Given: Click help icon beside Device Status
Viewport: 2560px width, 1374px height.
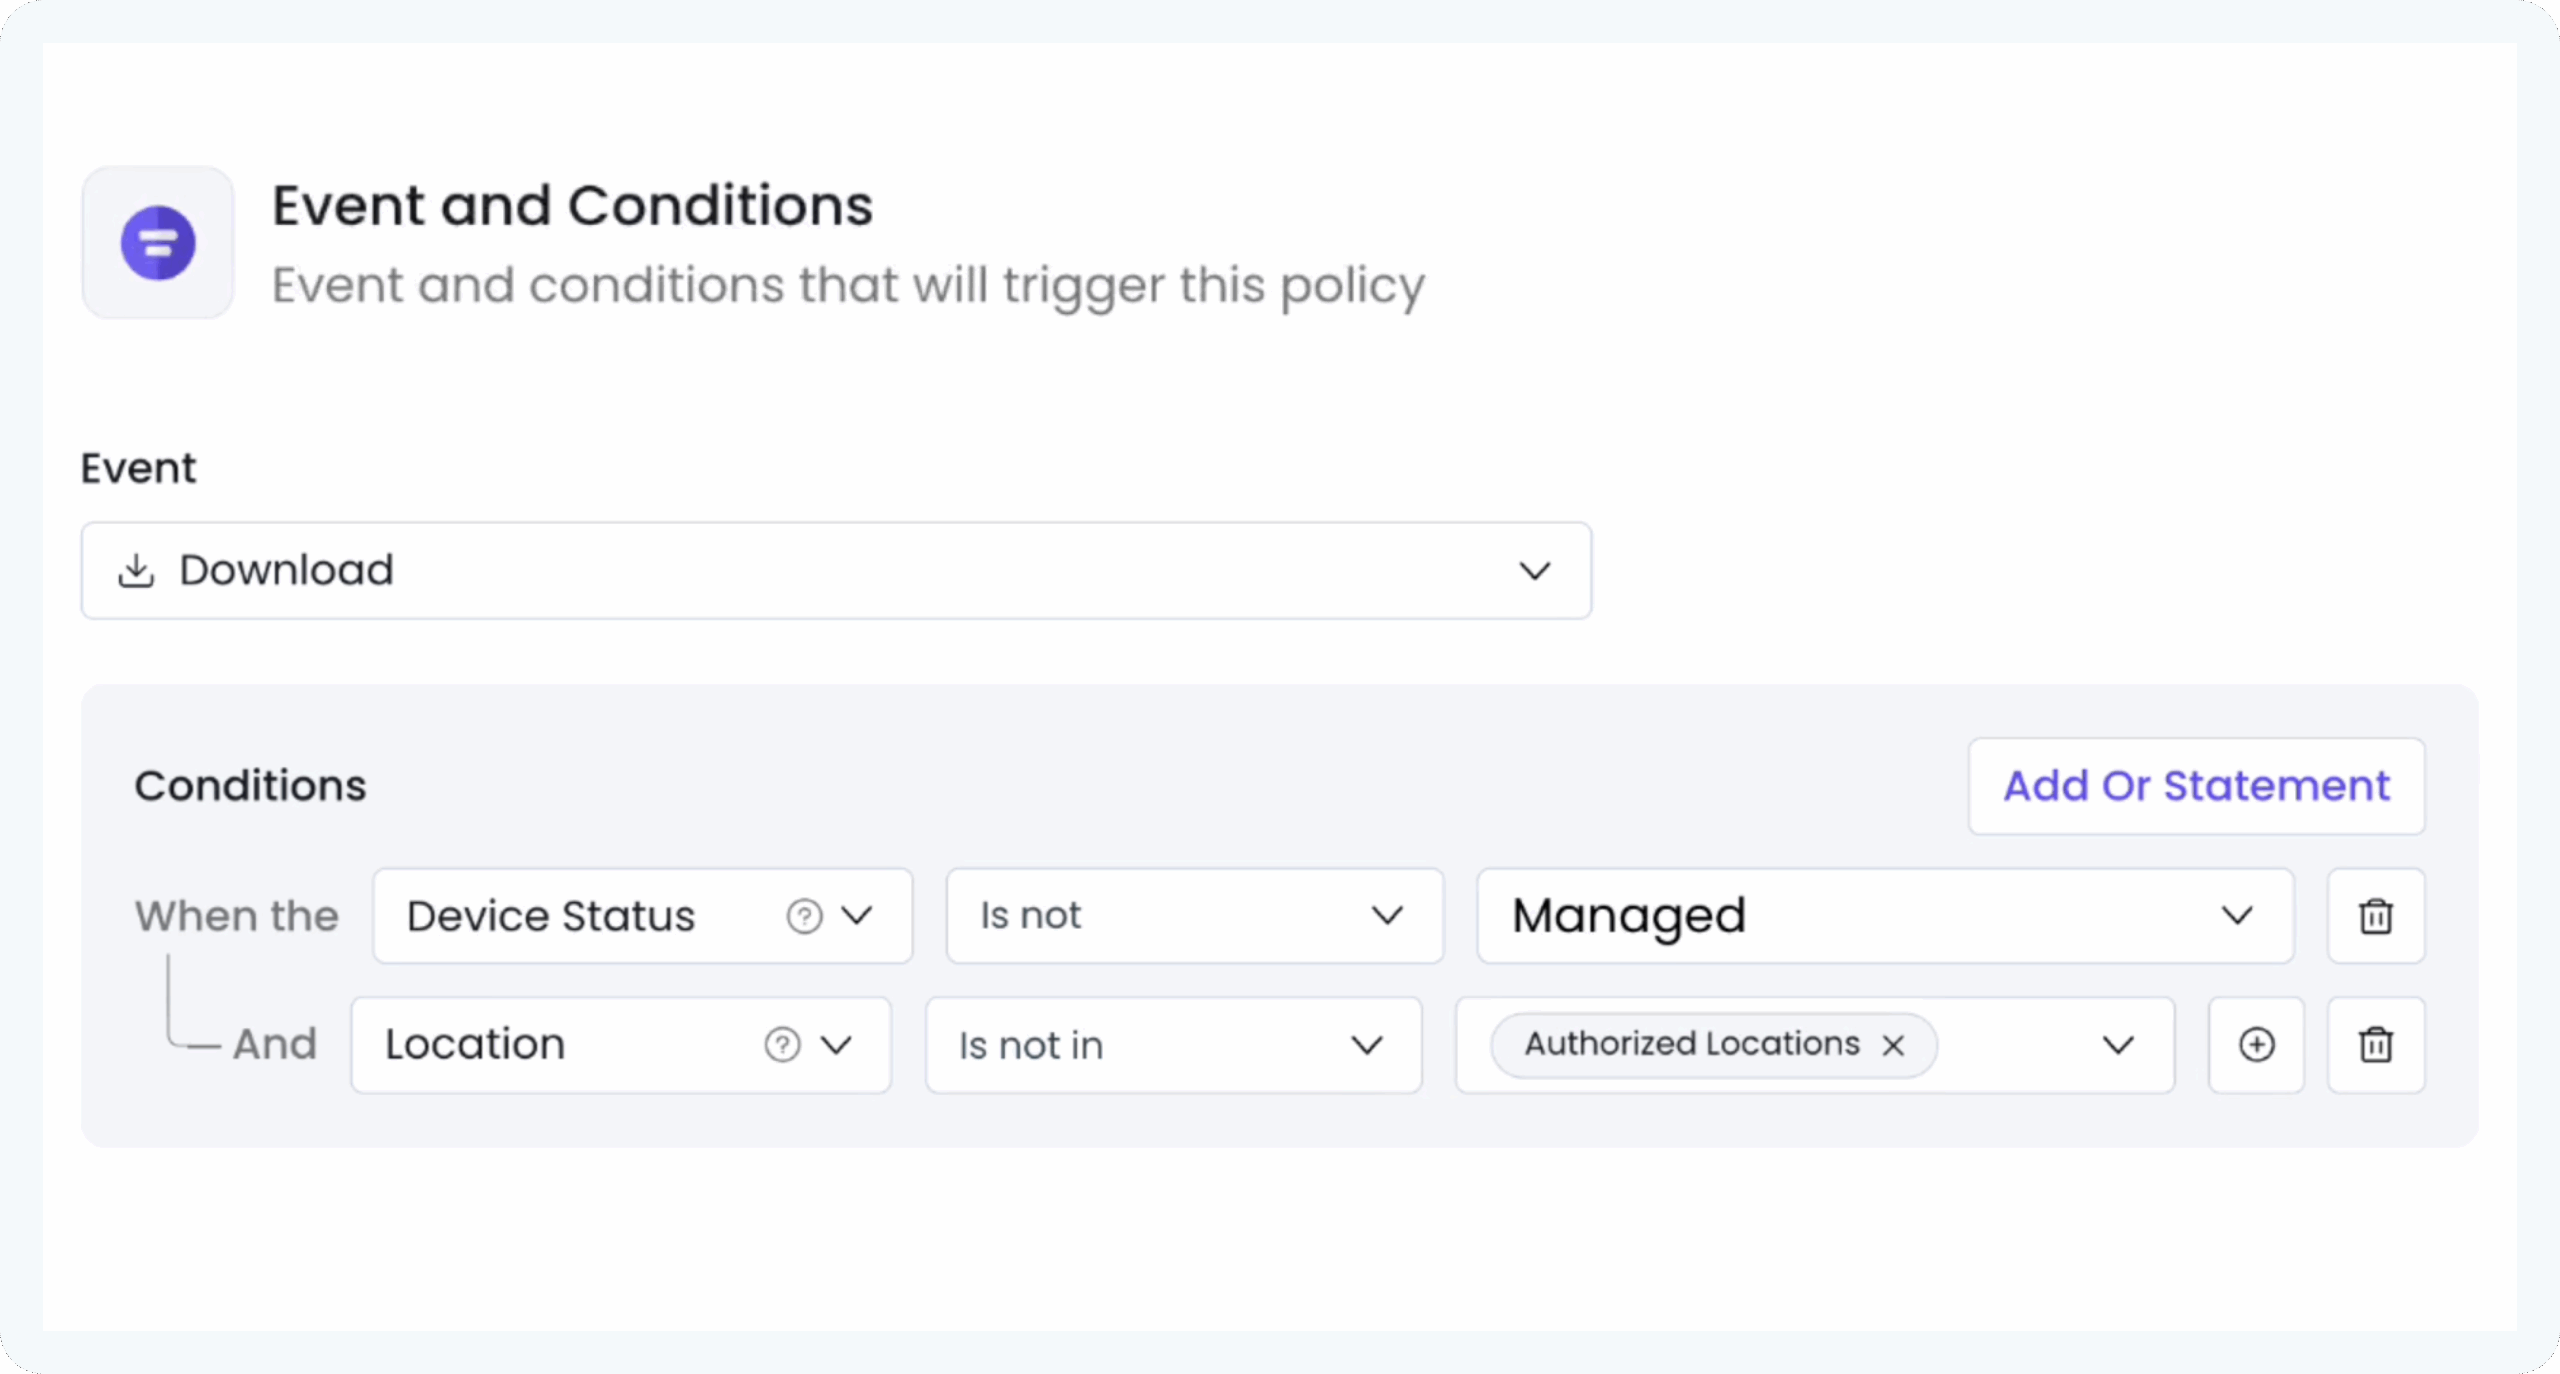Looking at the screenshot, I should pos(804,916).
